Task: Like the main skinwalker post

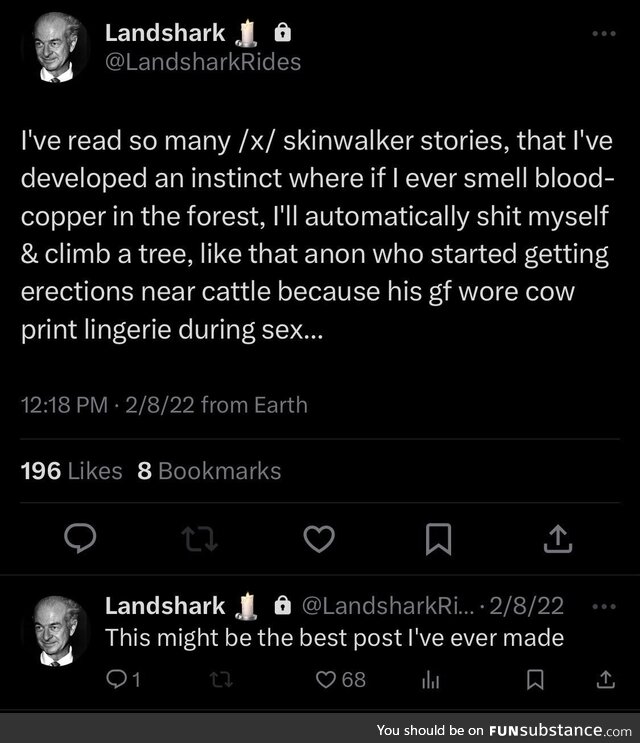Action: (318, 539)
